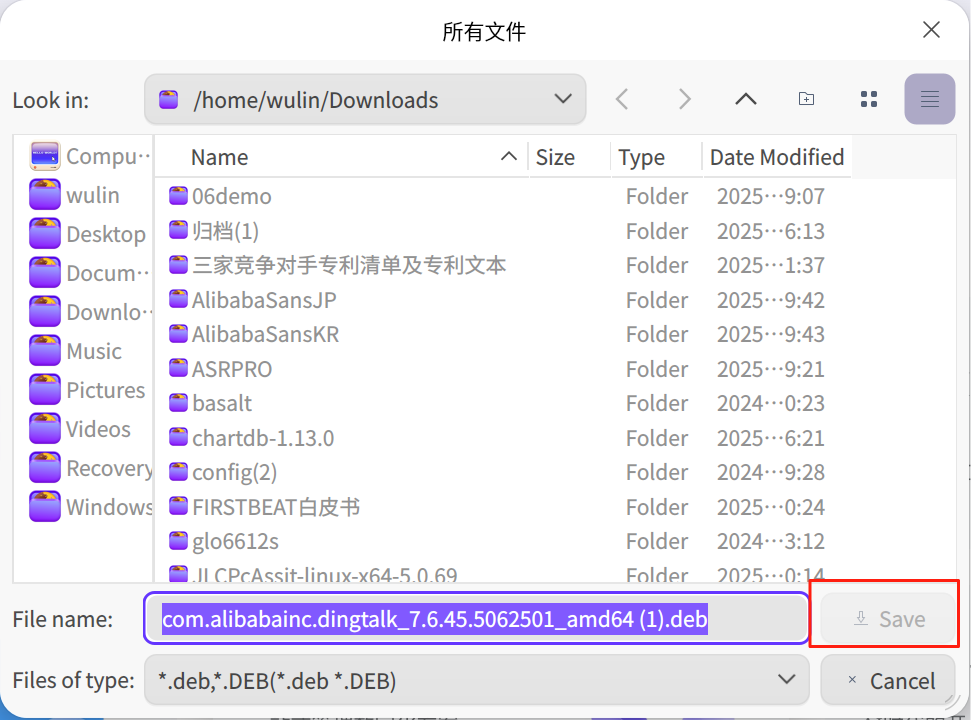
Task: Create a new folder
Action: pyautogui.click(x=806, y=99)
